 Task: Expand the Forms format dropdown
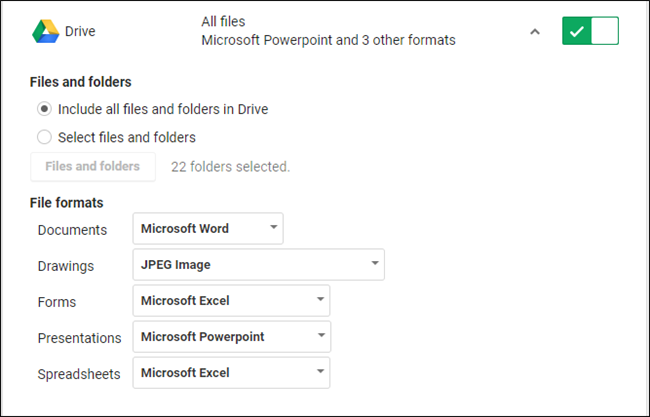point(231,301)
